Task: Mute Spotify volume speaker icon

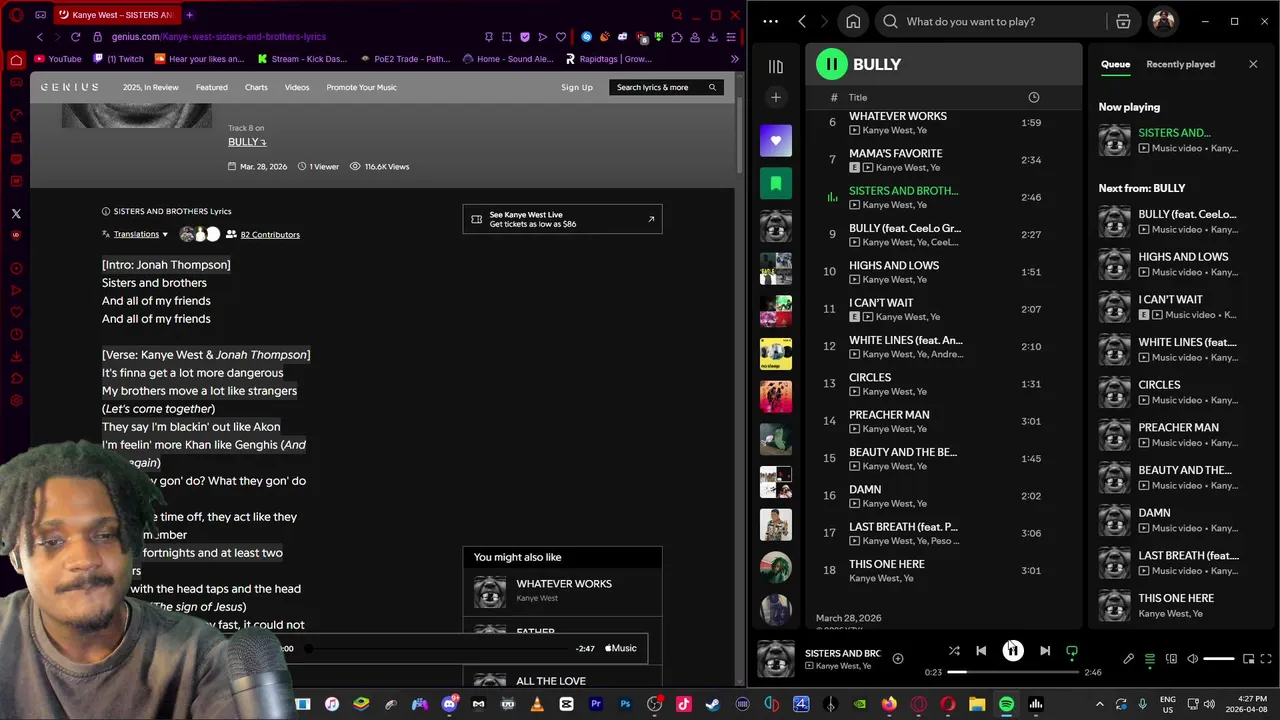Action: [1192, 659]
